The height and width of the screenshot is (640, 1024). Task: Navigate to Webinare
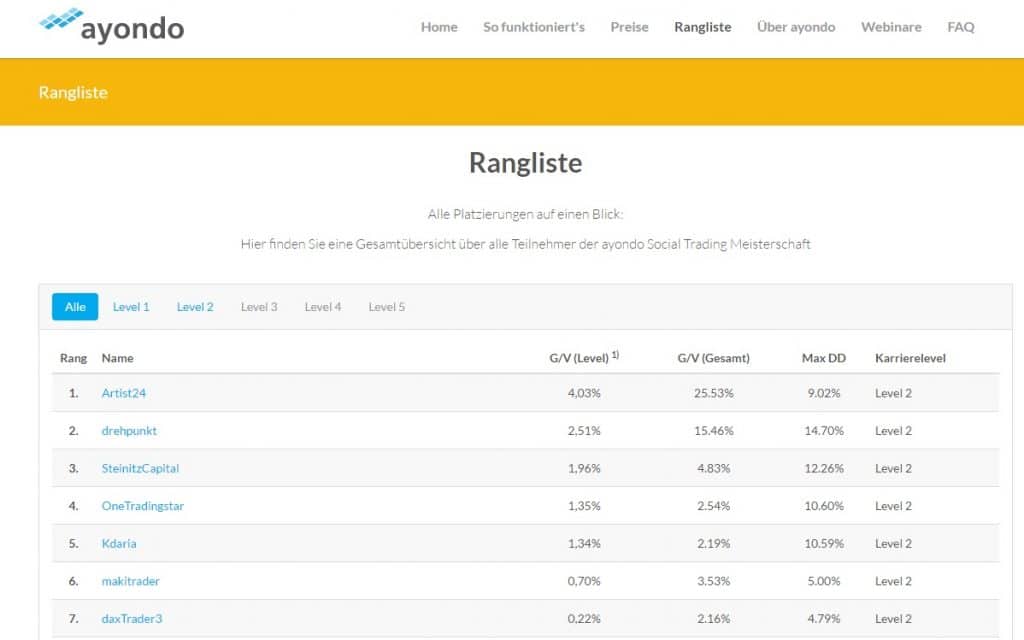[891, 27]
